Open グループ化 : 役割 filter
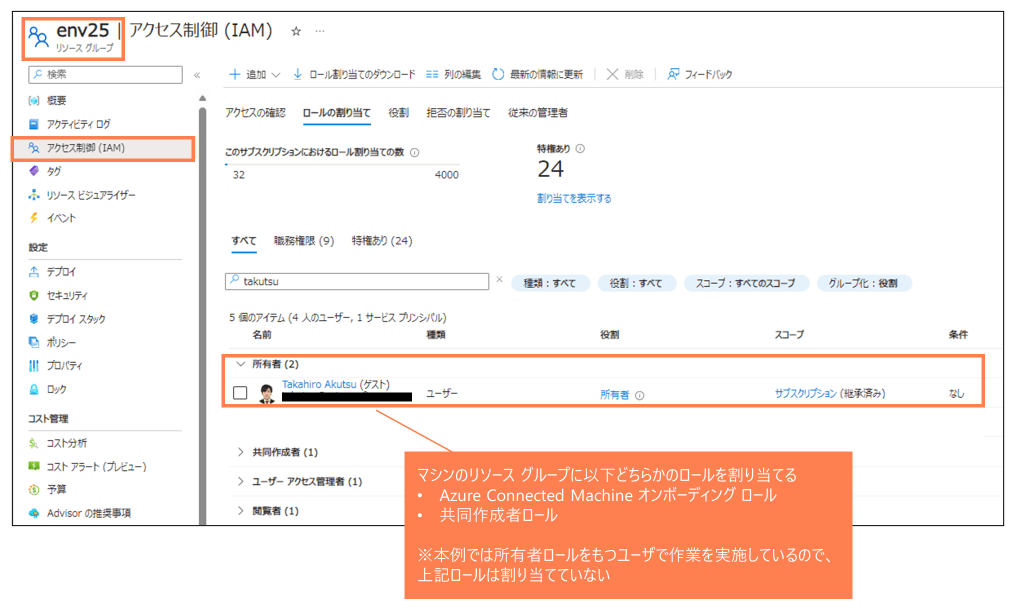The height and width of the screenshot is (616, 1015). pyautogui.click(x=864, y=283)
